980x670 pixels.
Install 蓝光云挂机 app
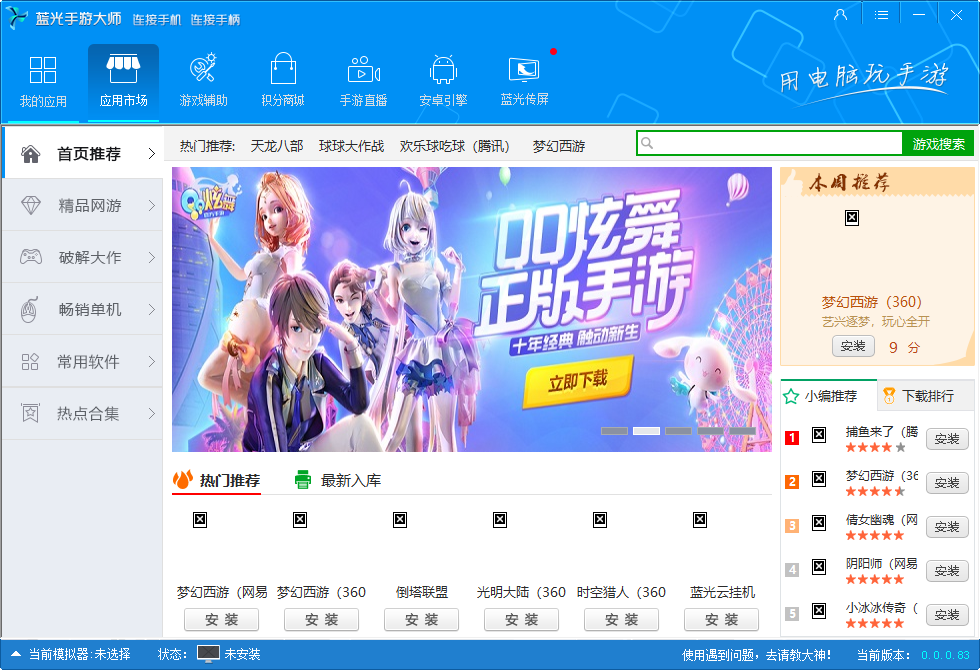721,619
